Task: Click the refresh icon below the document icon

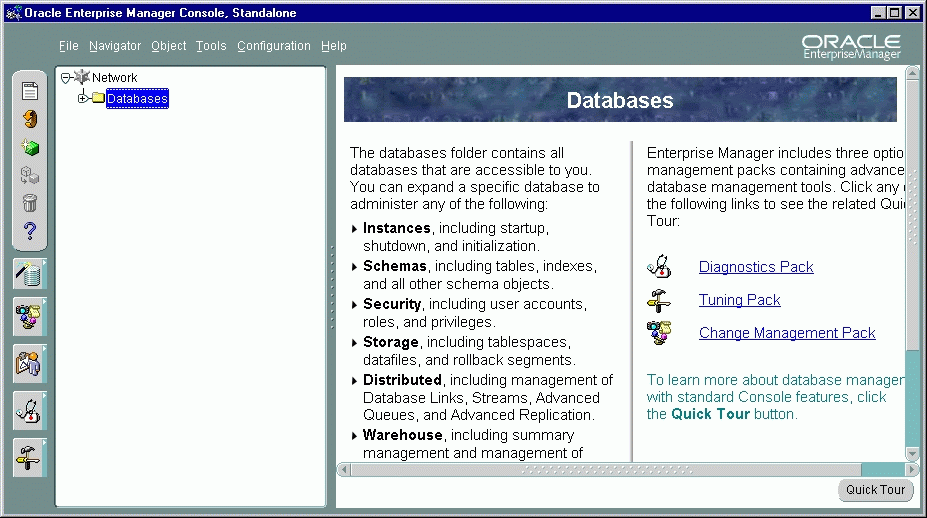Action: pyautogui.click(x=30, y=120)
